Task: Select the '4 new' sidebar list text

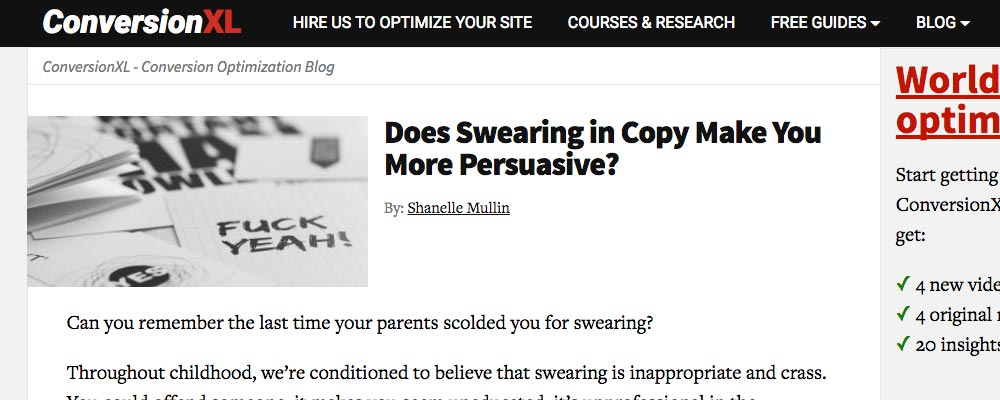Action: [x=957, y=285]
